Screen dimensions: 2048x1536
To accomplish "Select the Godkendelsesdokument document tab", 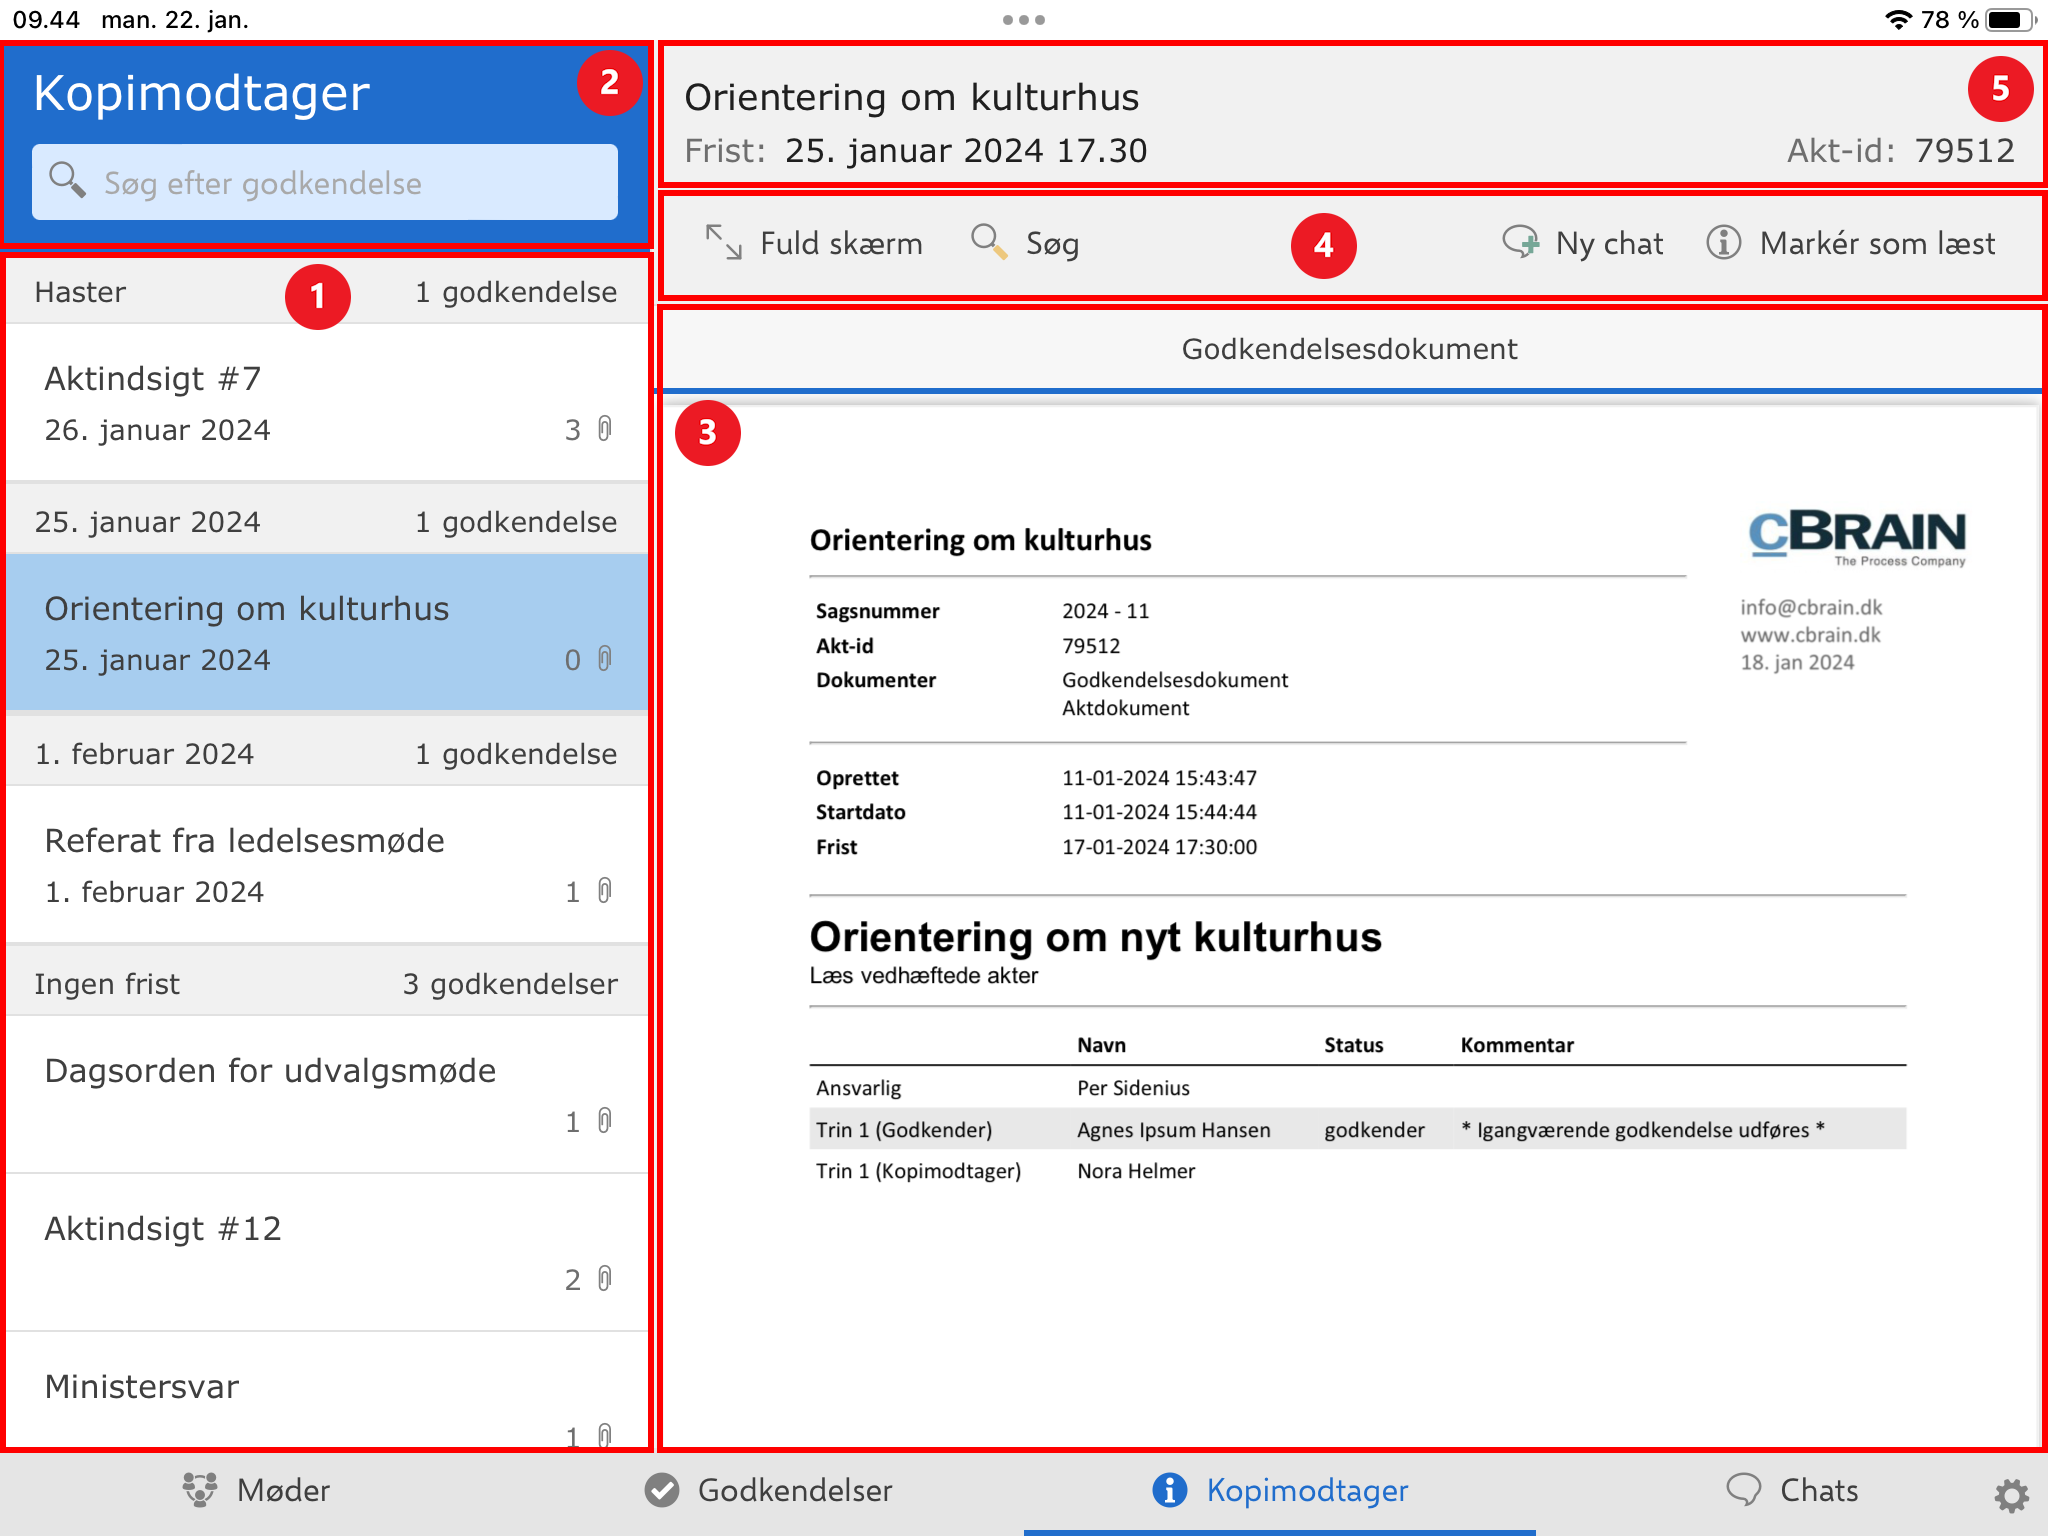I will tap(1349, 349).
